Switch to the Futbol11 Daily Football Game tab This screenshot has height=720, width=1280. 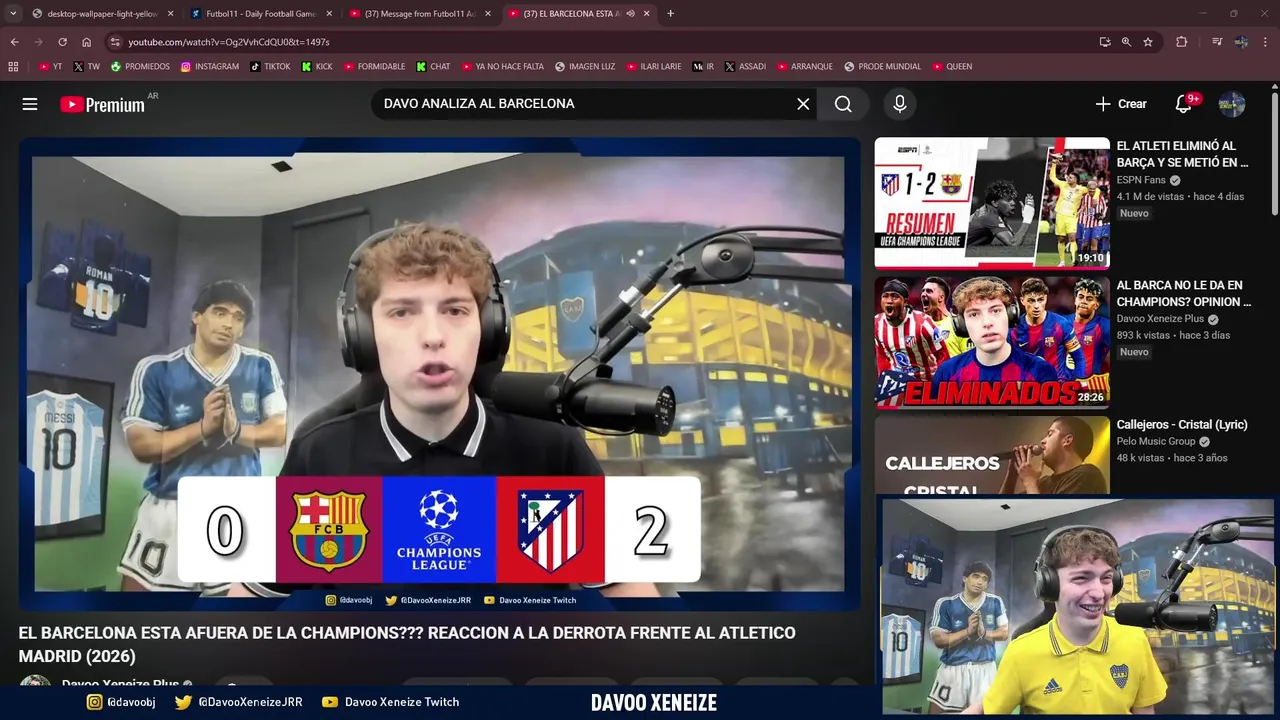pyautogui.click(x=261, y=14)
